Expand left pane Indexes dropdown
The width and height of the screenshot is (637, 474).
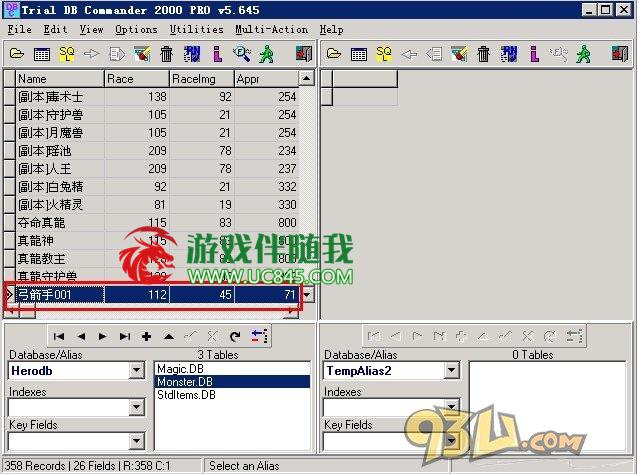(136, 407)
